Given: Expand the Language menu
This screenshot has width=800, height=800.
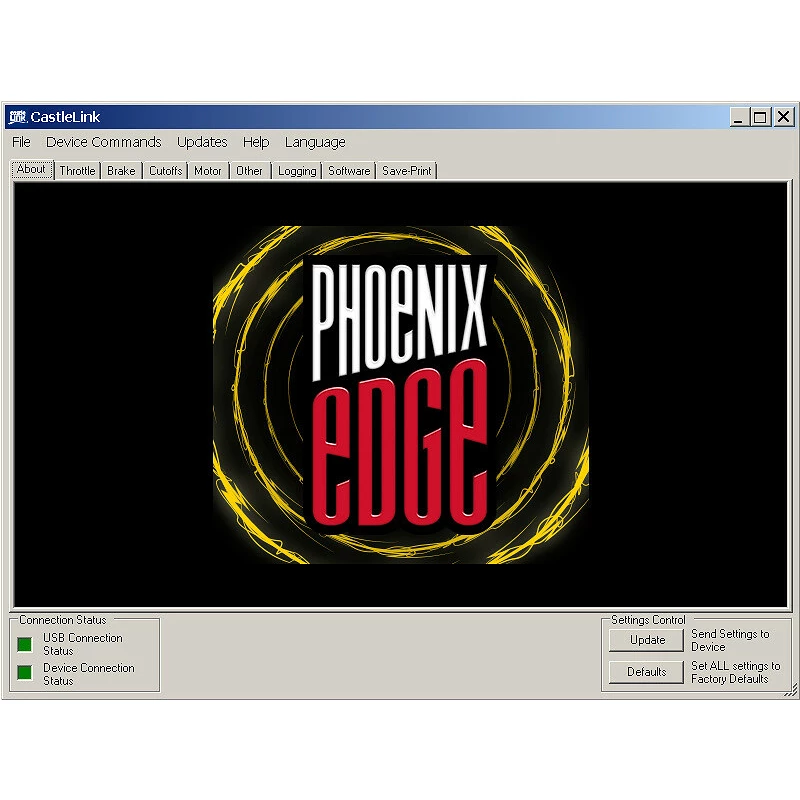Looking at the screenshot, I should (x=315, y=142).
